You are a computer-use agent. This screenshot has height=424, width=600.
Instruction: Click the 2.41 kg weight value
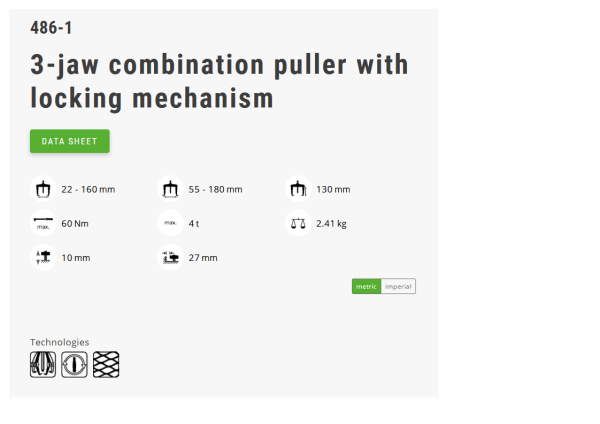coord(331,224)
